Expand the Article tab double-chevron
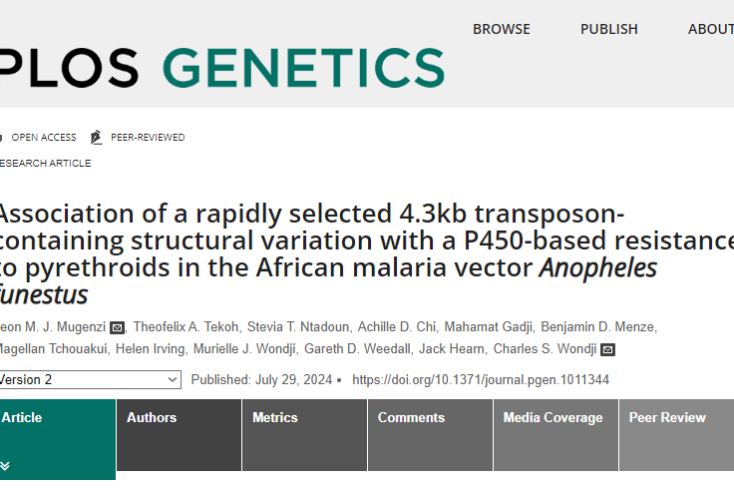The image size is (734, 489). click(x=5, y=466)
